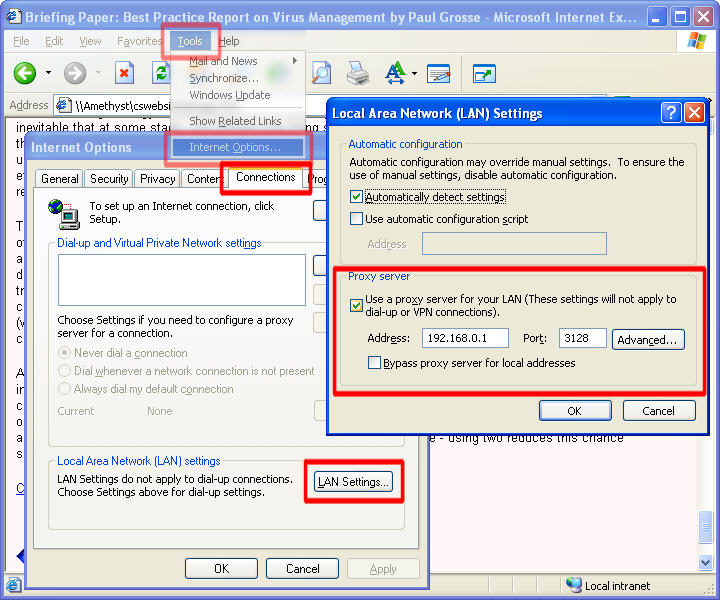This screenshot has width=720, height=600.
Task: Click IE page icon in status bar
Action: [13, 585]
